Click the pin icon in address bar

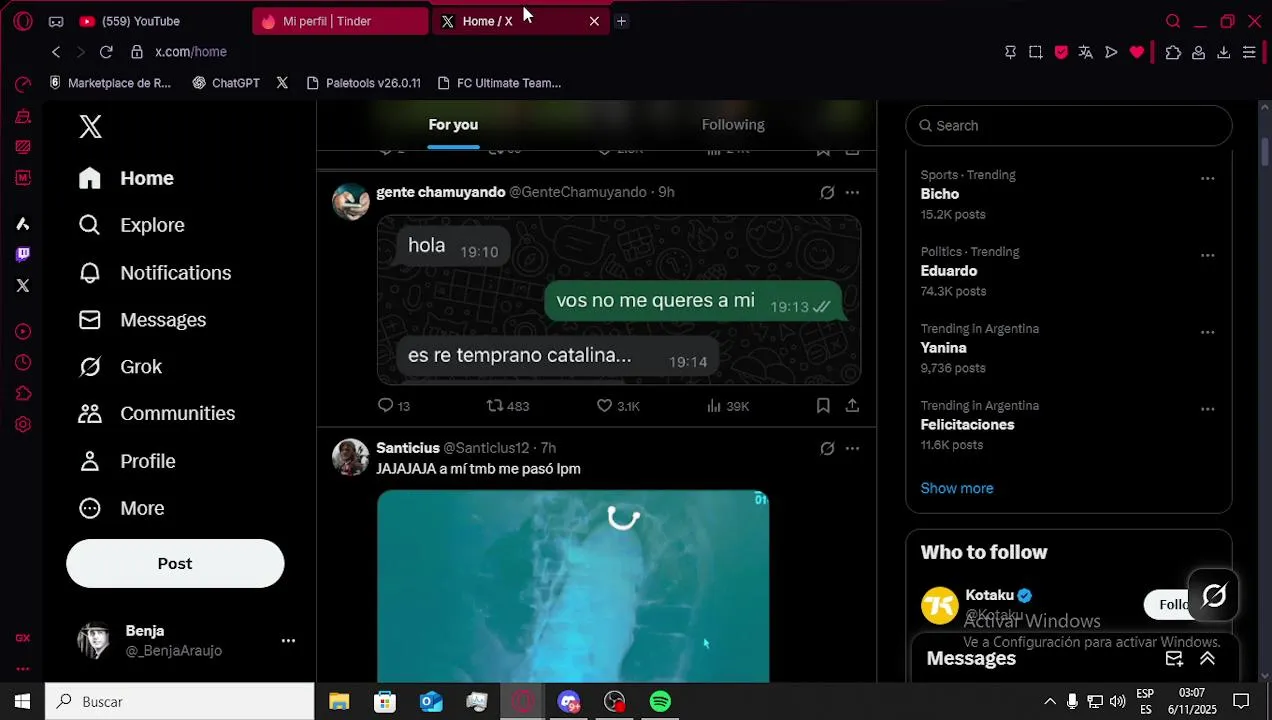[1010, 52]
